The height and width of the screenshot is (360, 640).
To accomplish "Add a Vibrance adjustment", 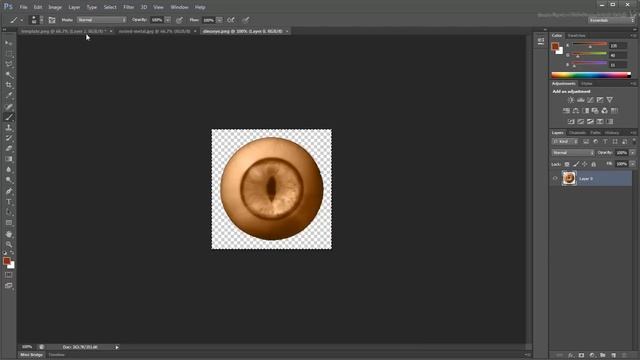I will [x=609, y=100].
